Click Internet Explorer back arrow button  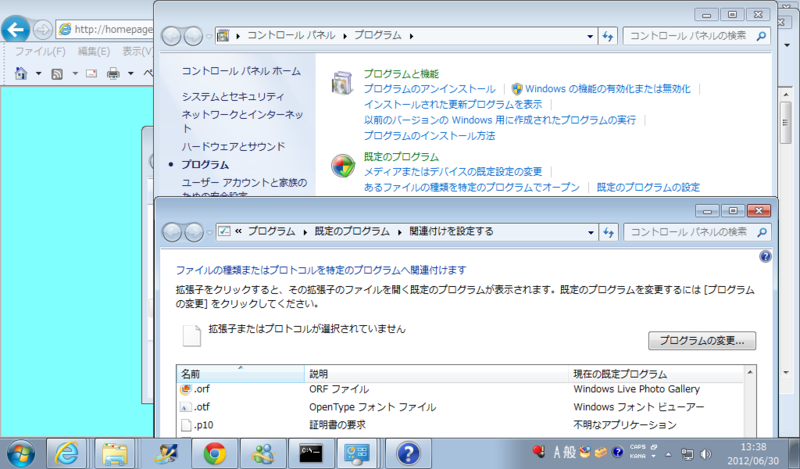click(x=15, y=30)
